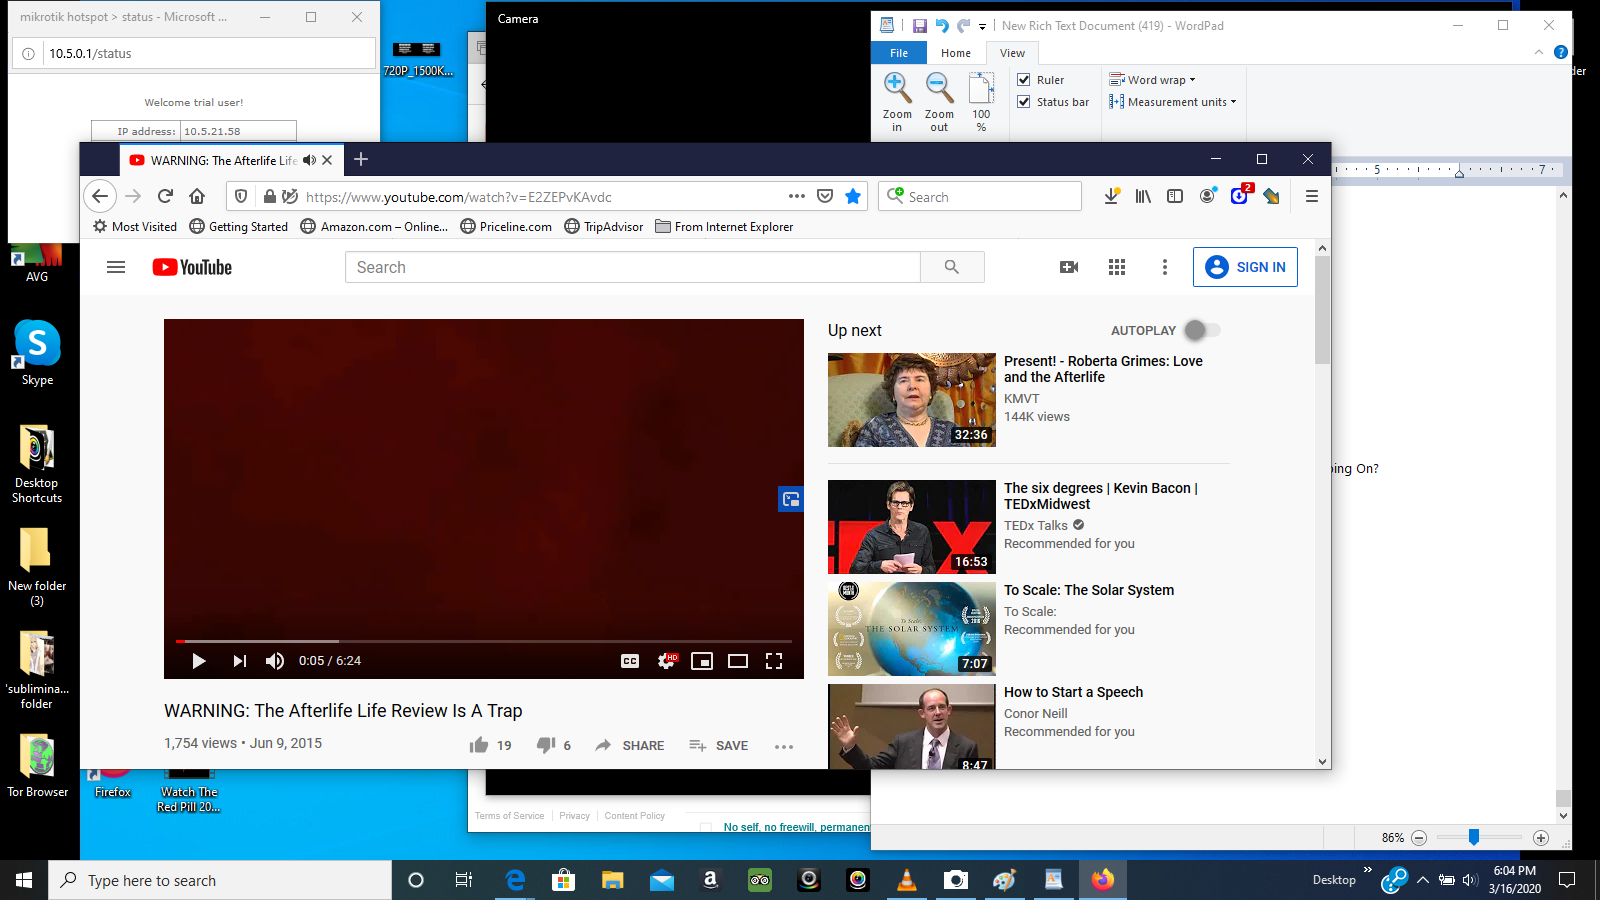
Task: Activate the miniplayer button
Action: coord(702,661)
